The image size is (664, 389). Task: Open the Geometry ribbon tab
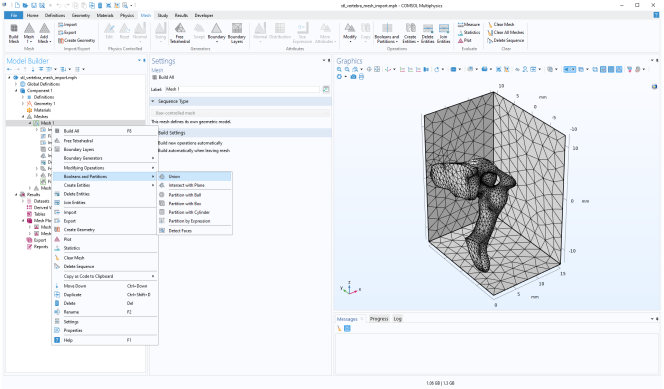(x=80, y=15)
